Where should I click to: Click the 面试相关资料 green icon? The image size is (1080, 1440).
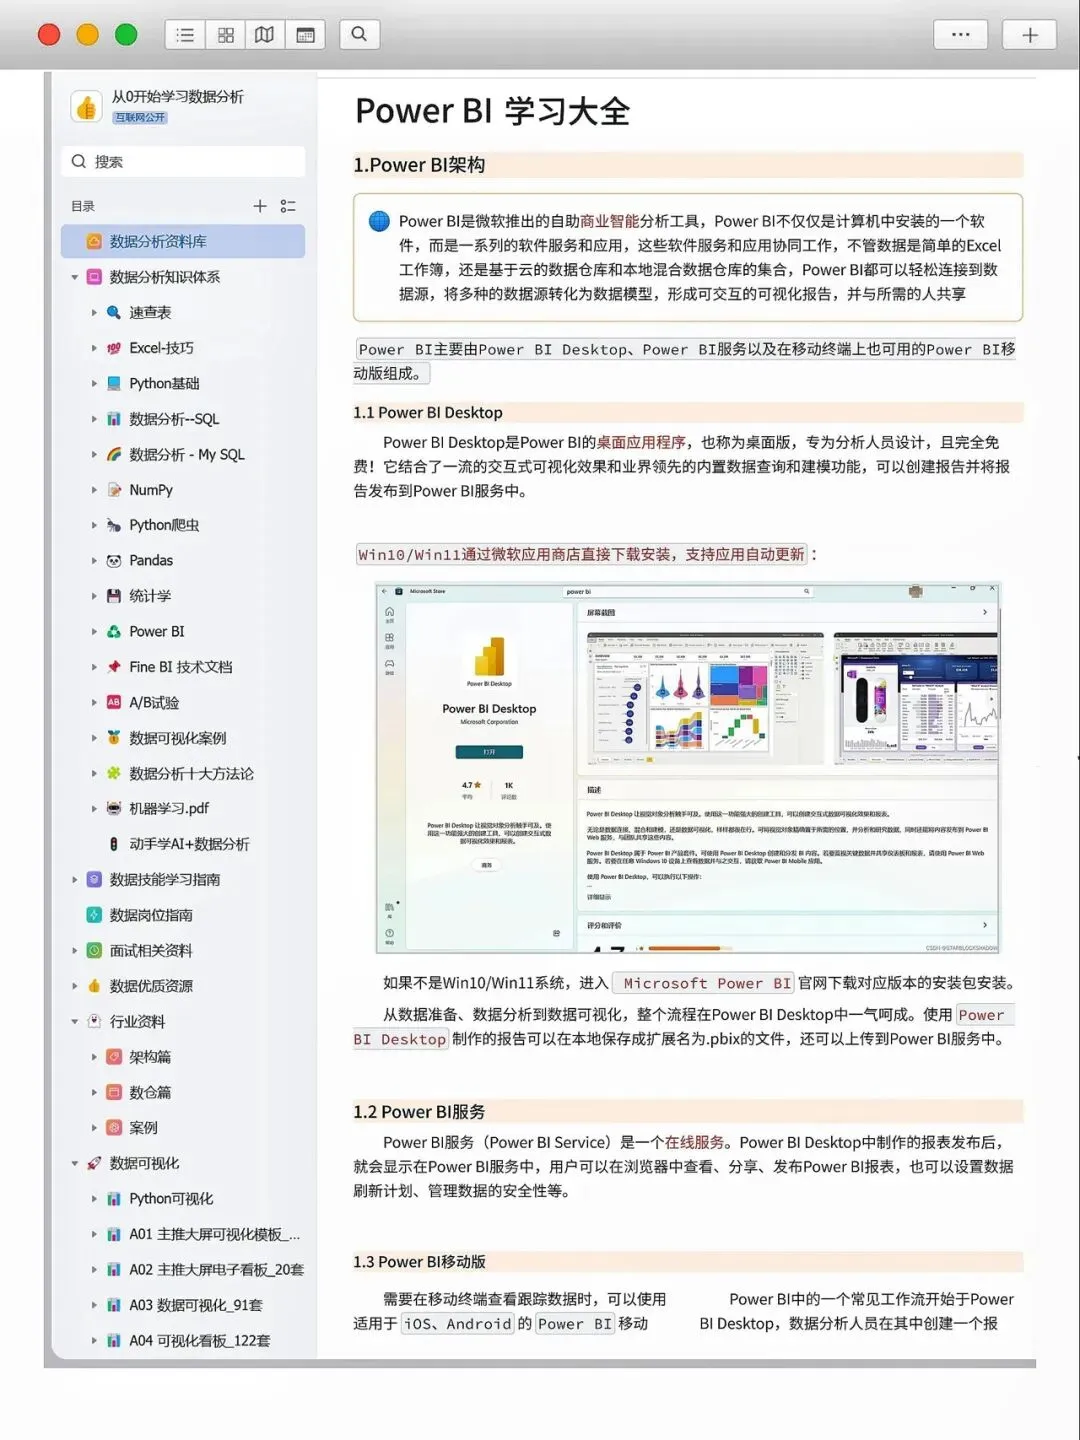click(94, 951)
